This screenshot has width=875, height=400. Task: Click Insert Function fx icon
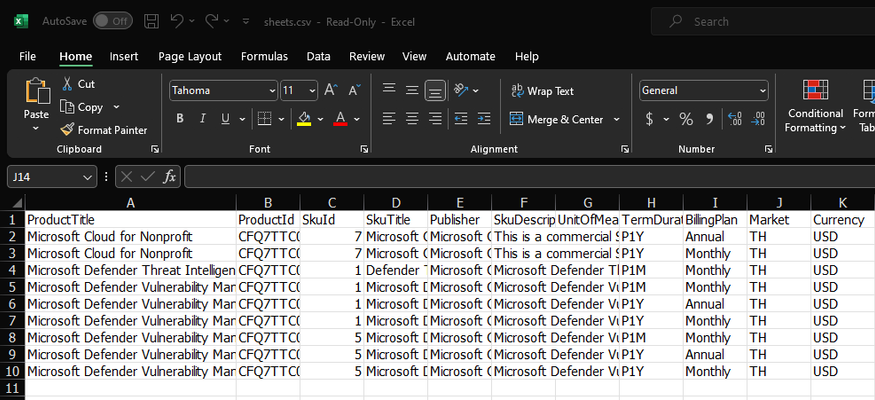[170, 177]
